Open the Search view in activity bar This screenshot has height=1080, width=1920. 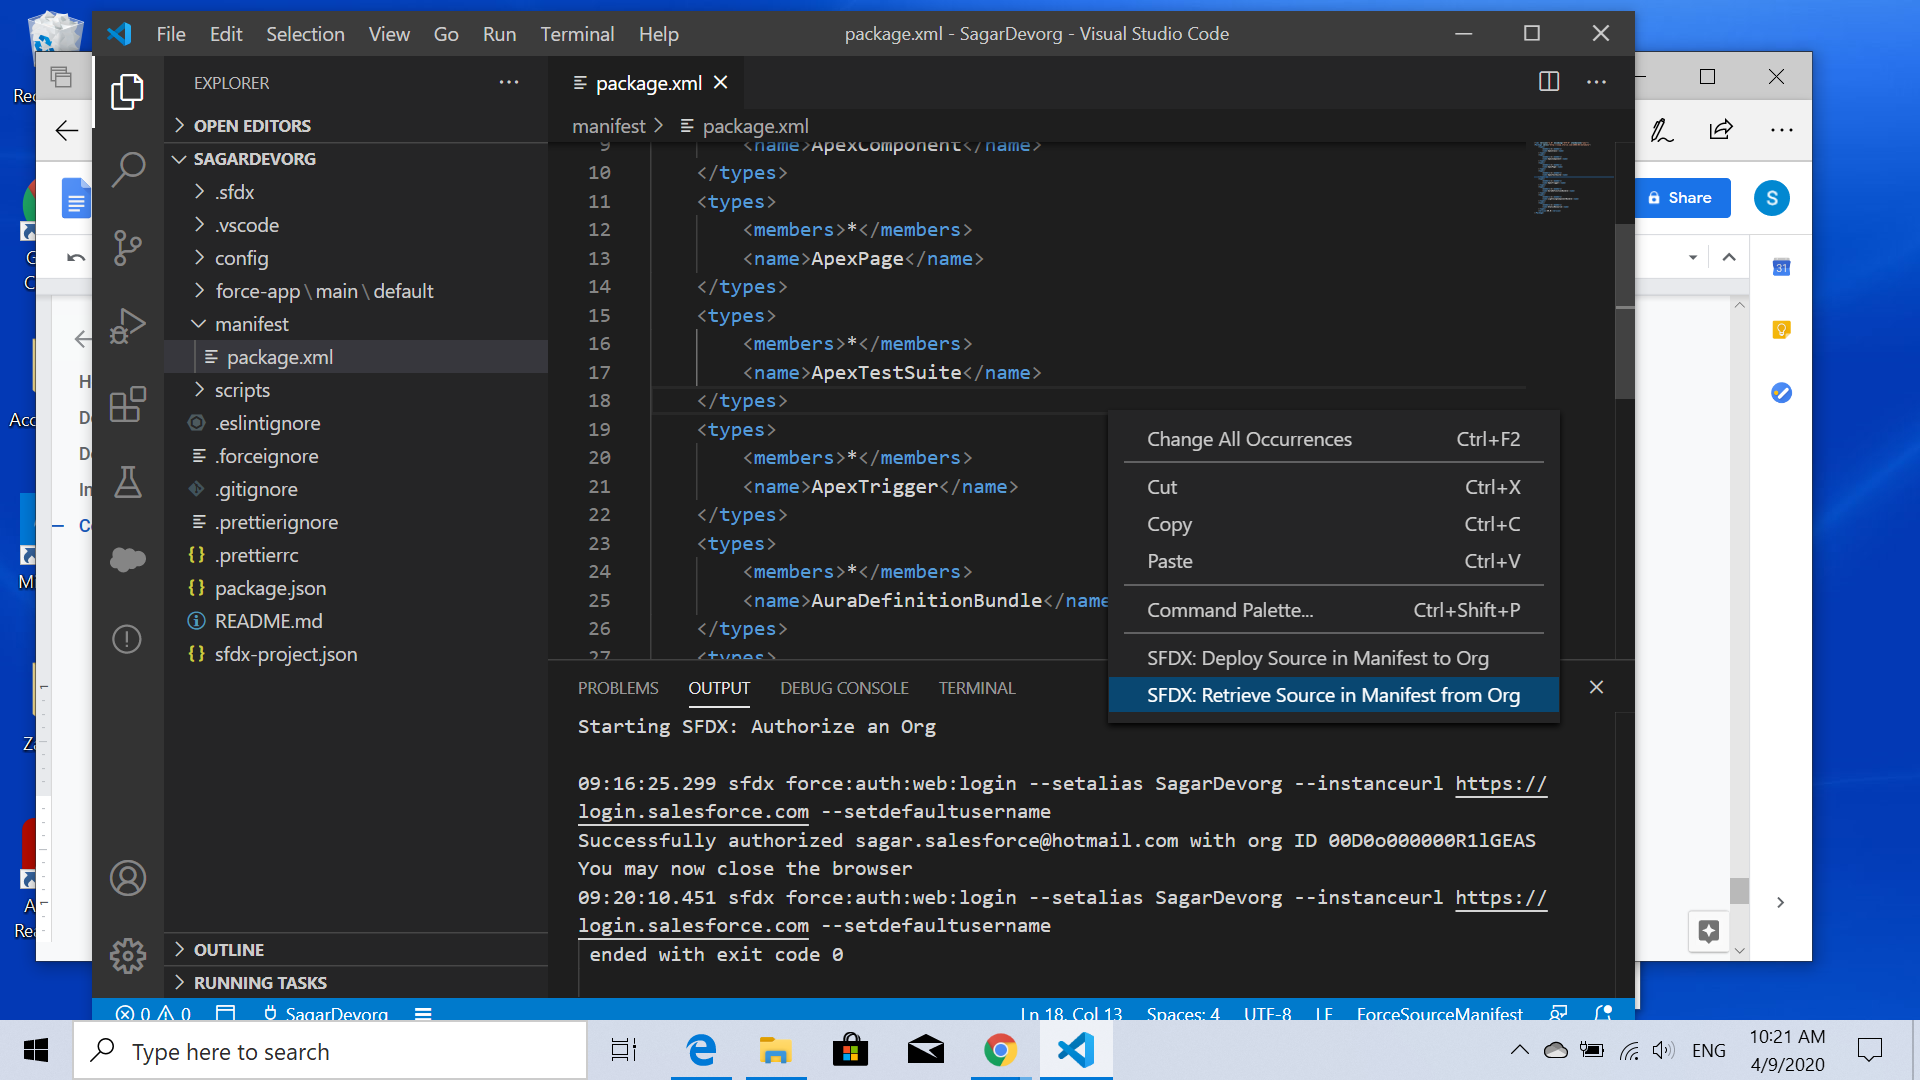(127, 169)
